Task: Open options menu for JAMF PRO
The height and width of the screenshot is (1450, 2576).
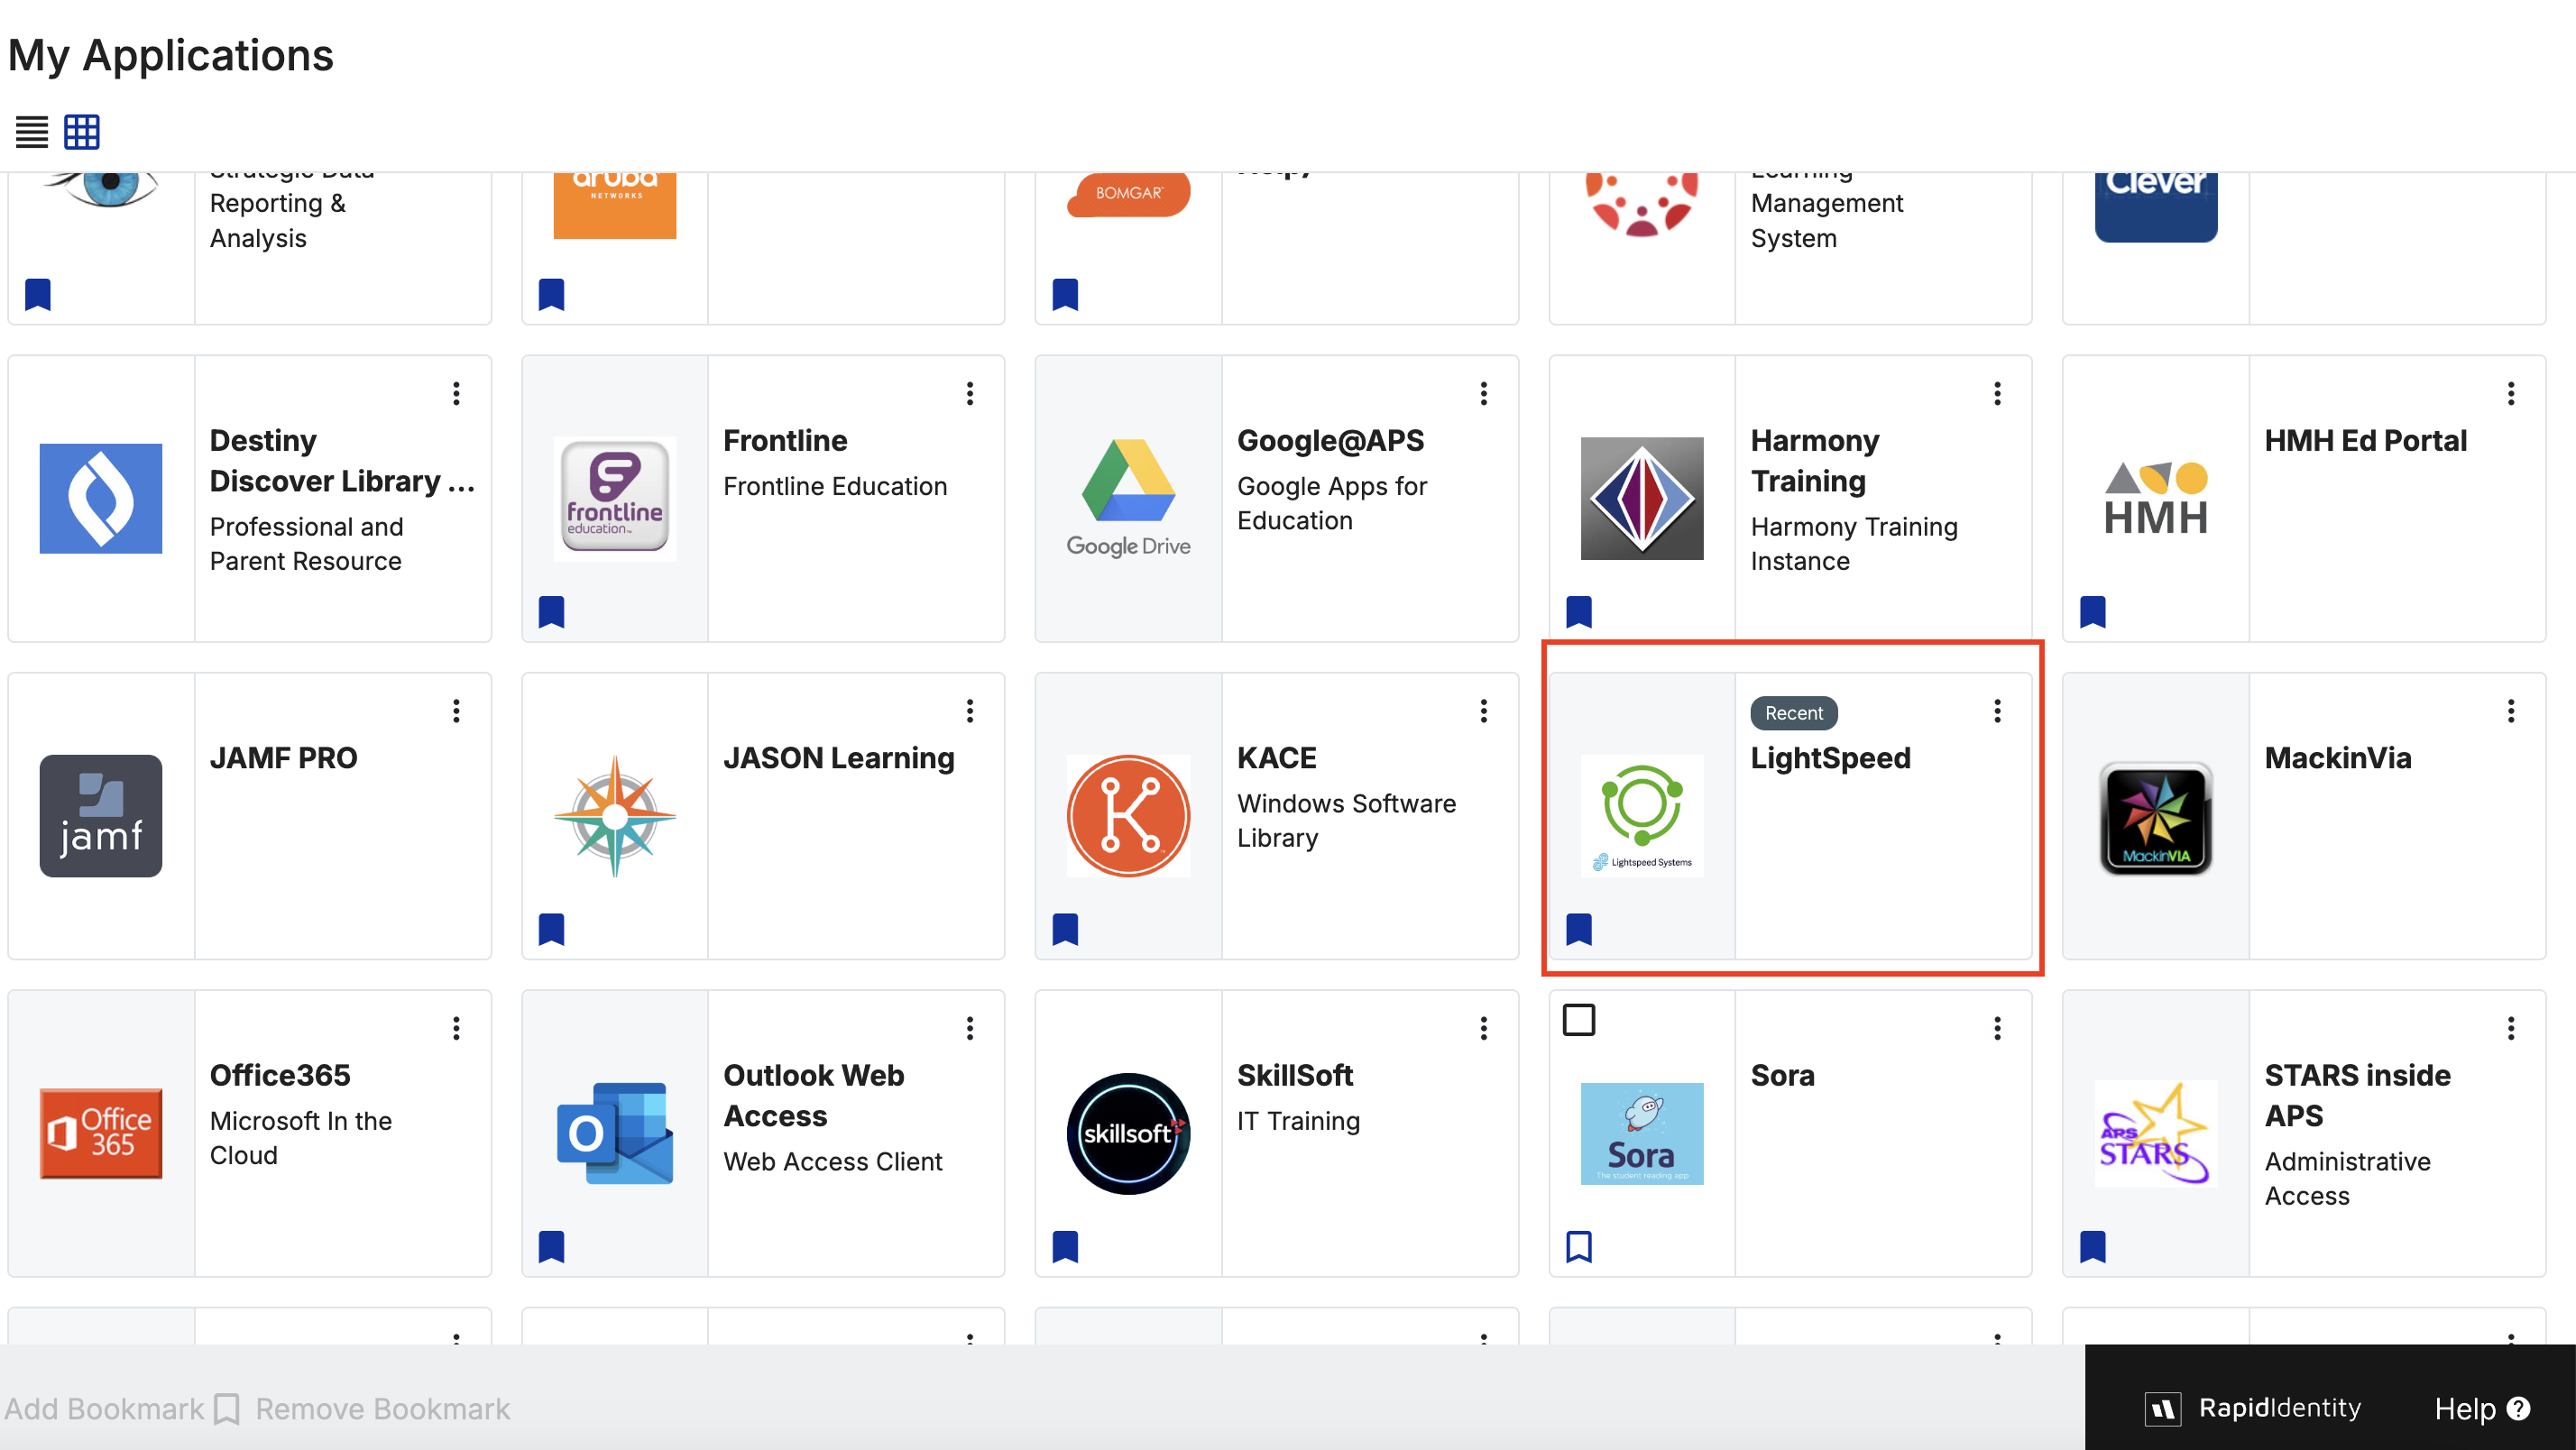Action: point(456,711)
